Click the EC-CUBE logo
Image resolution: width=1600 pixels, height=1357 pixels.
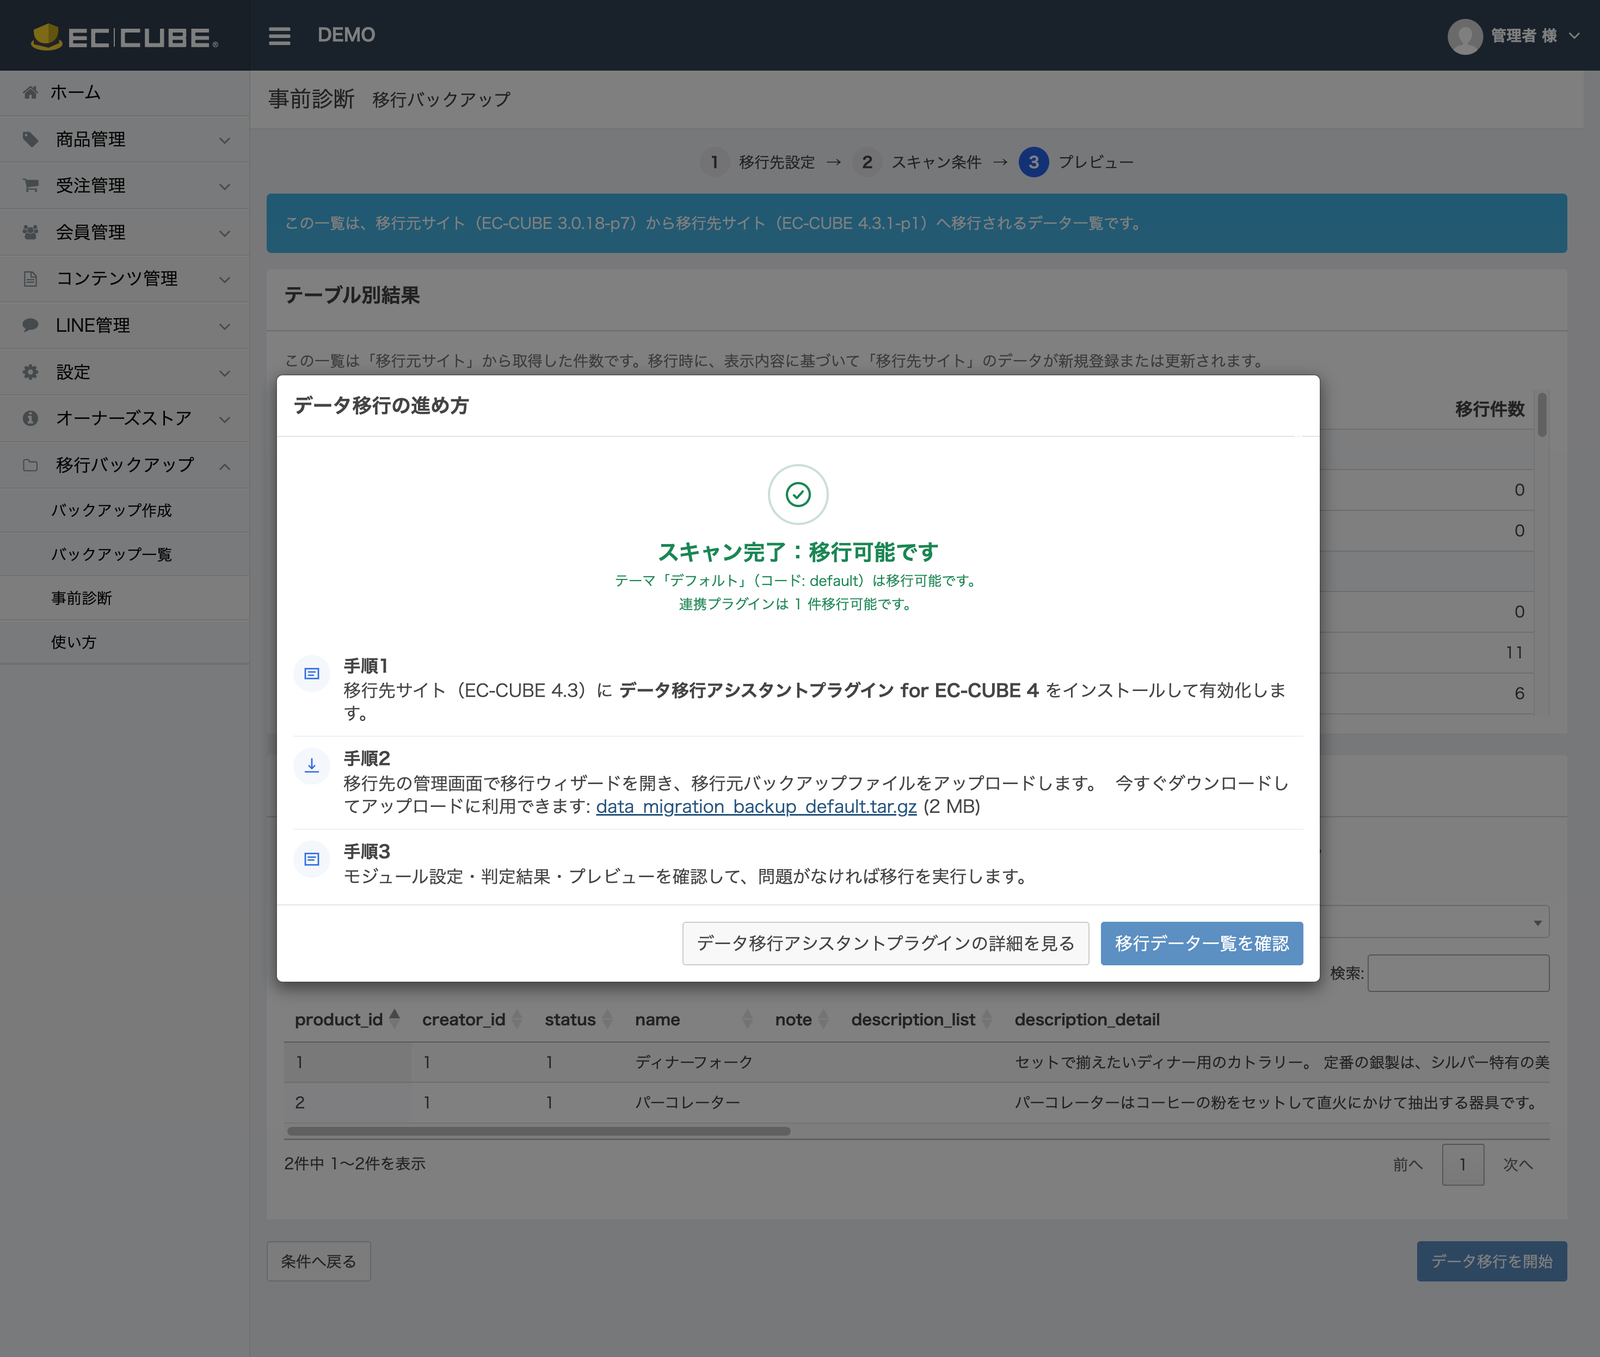pos(124,37)
